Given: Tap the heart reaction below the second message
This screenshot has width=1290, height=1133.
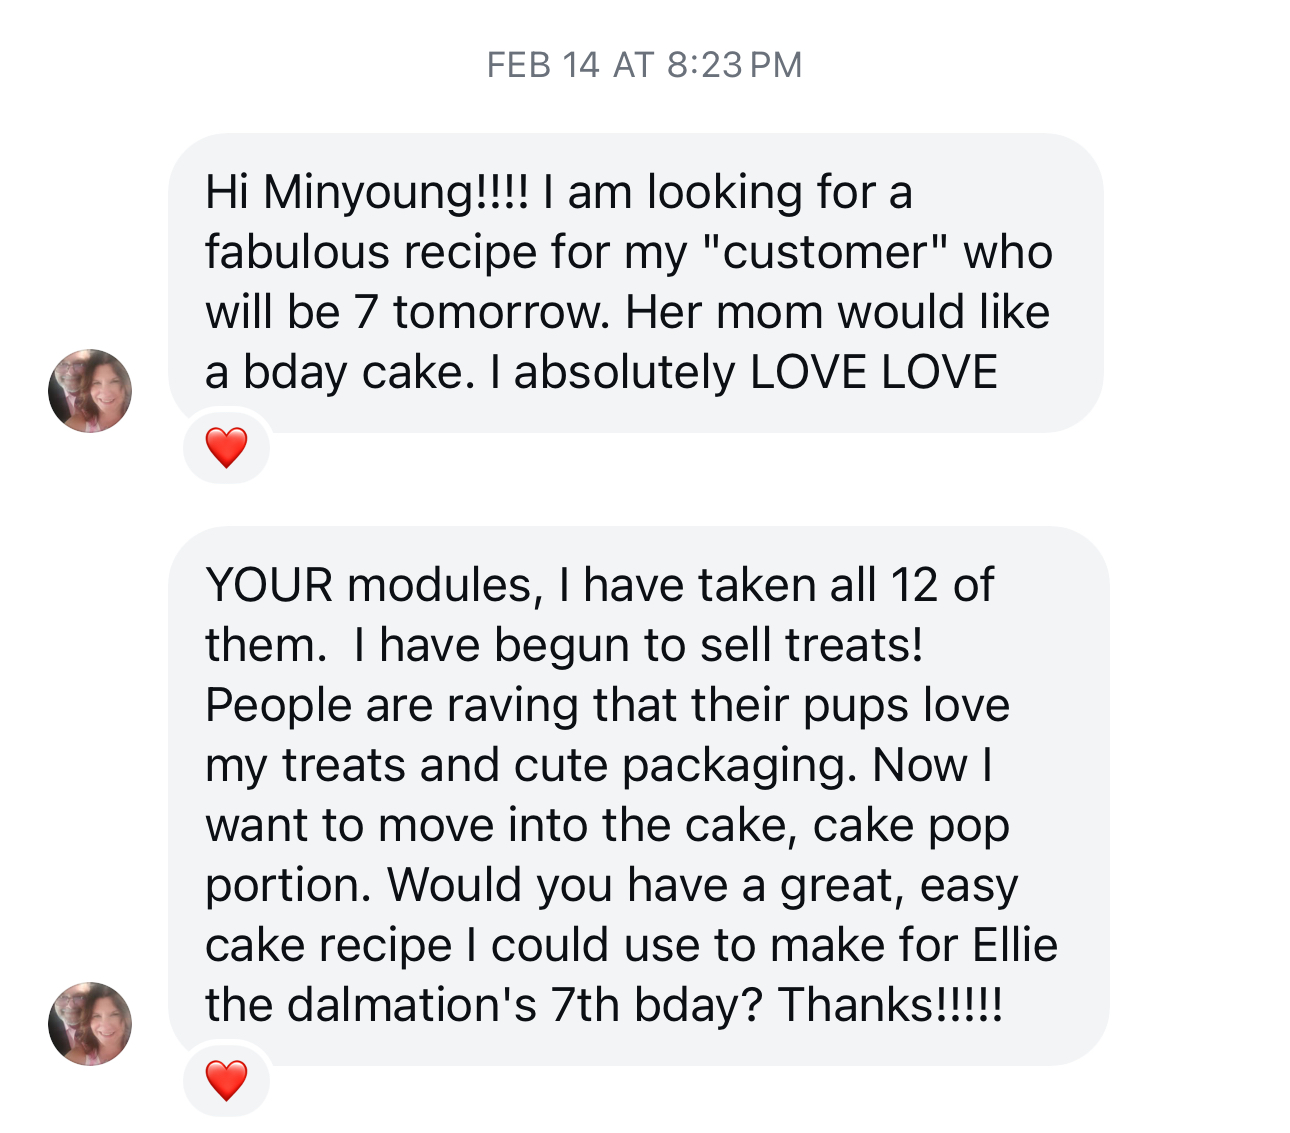Looking at the screenshot, I should 226,1080.
